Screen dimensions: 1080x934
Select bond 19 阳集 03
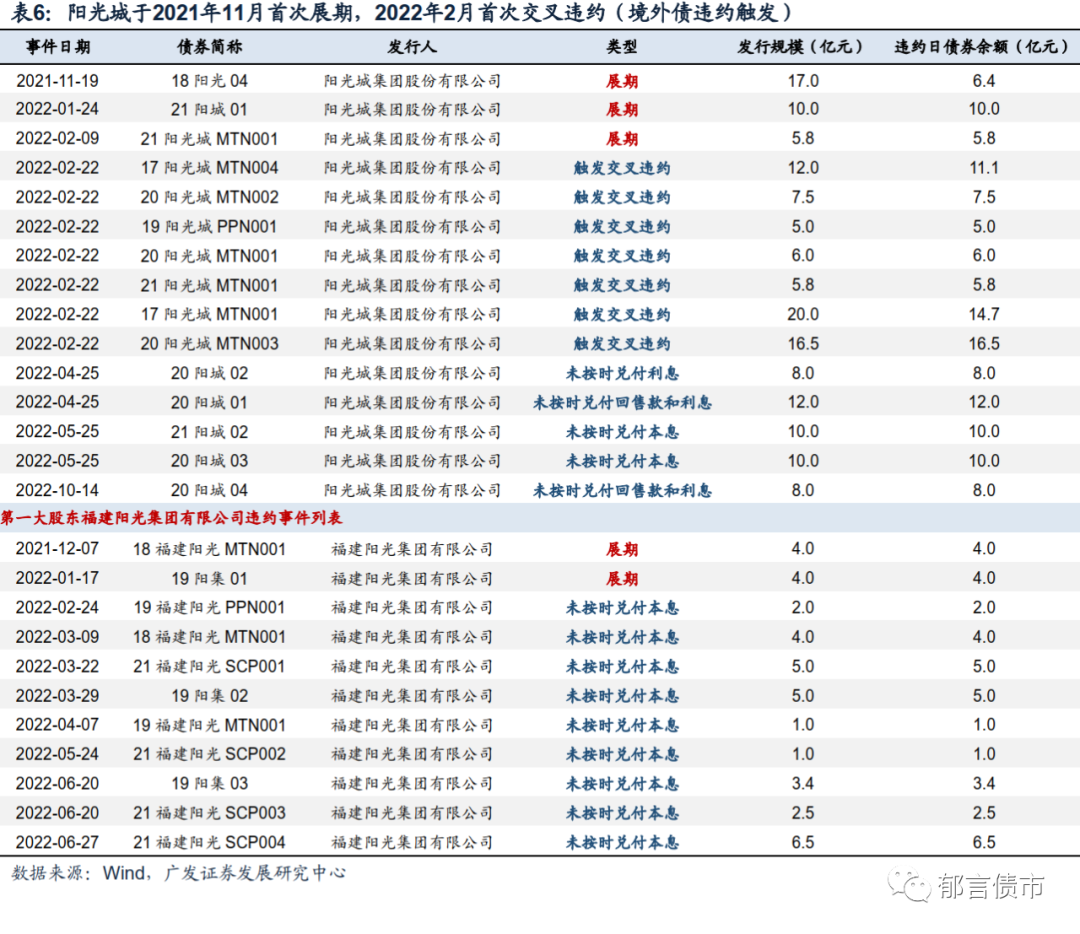click(209, 783)
